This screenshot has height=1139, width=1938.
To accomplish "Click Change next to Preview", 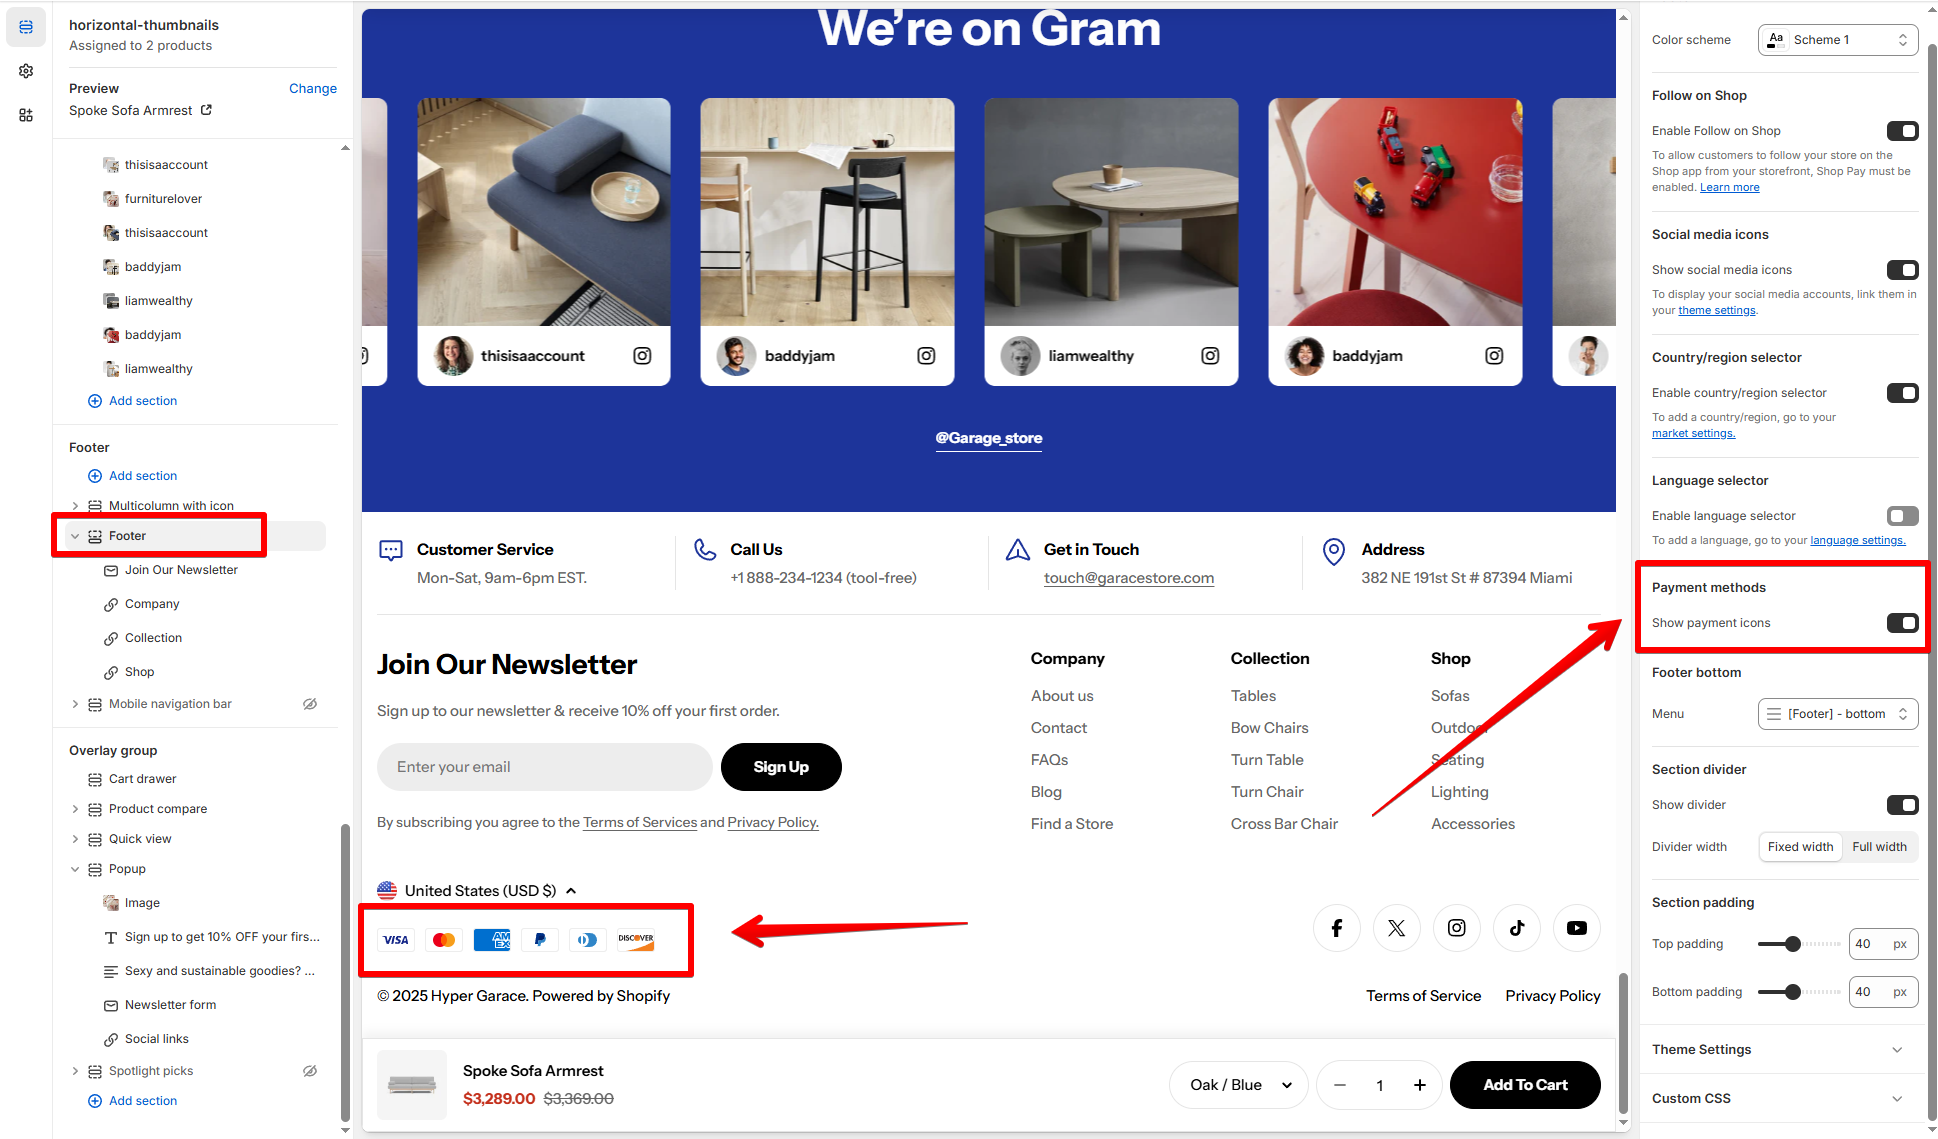I will tap(313, 89).
